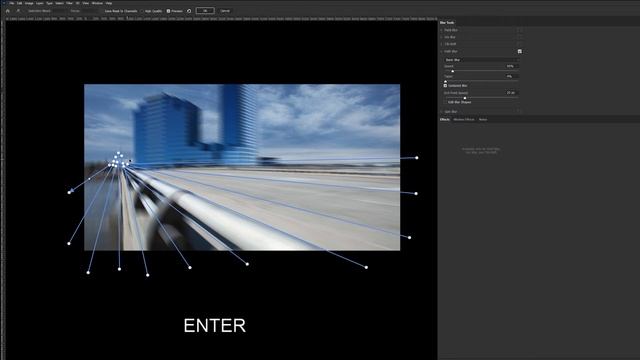Click the End Point Speed value field

[x=512, y=93]
